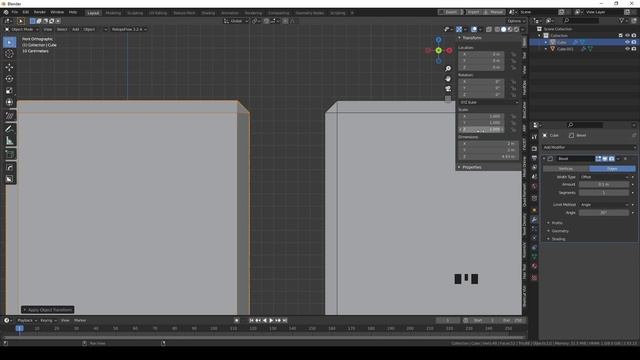Toggle camera view icon in viewport
The height and width of the screenshot is (360, 640).
click(x=448, y=89)
